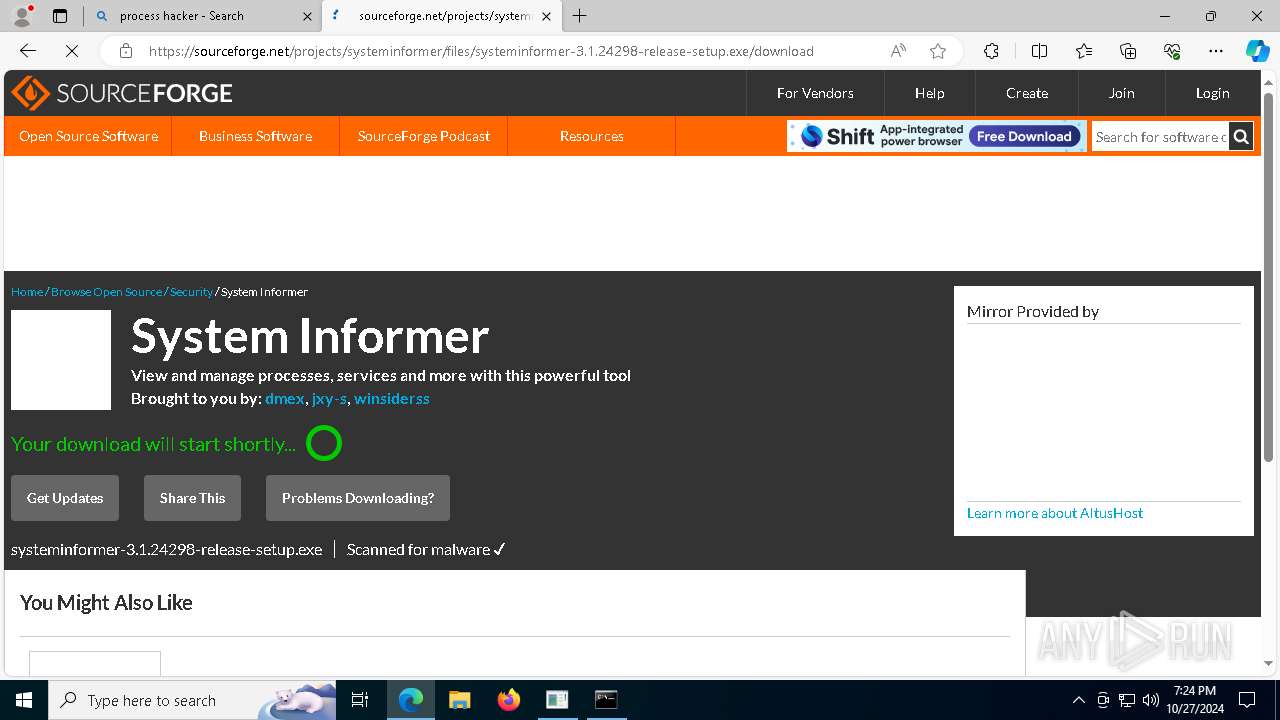Click the SourceForge logo

(121, 93)
